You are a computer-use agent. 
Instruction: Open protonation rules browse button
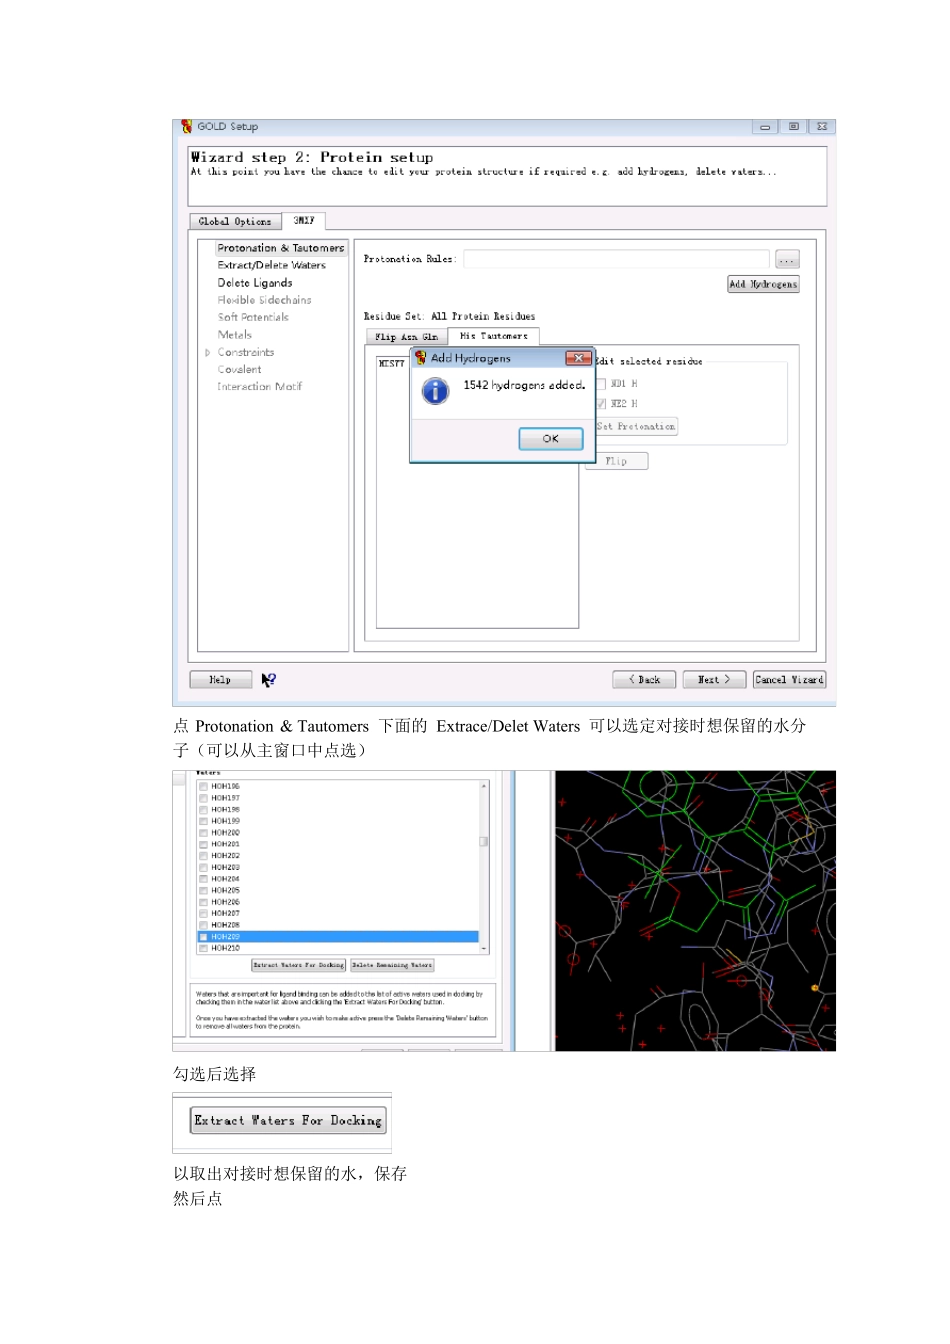click(788, 260)
